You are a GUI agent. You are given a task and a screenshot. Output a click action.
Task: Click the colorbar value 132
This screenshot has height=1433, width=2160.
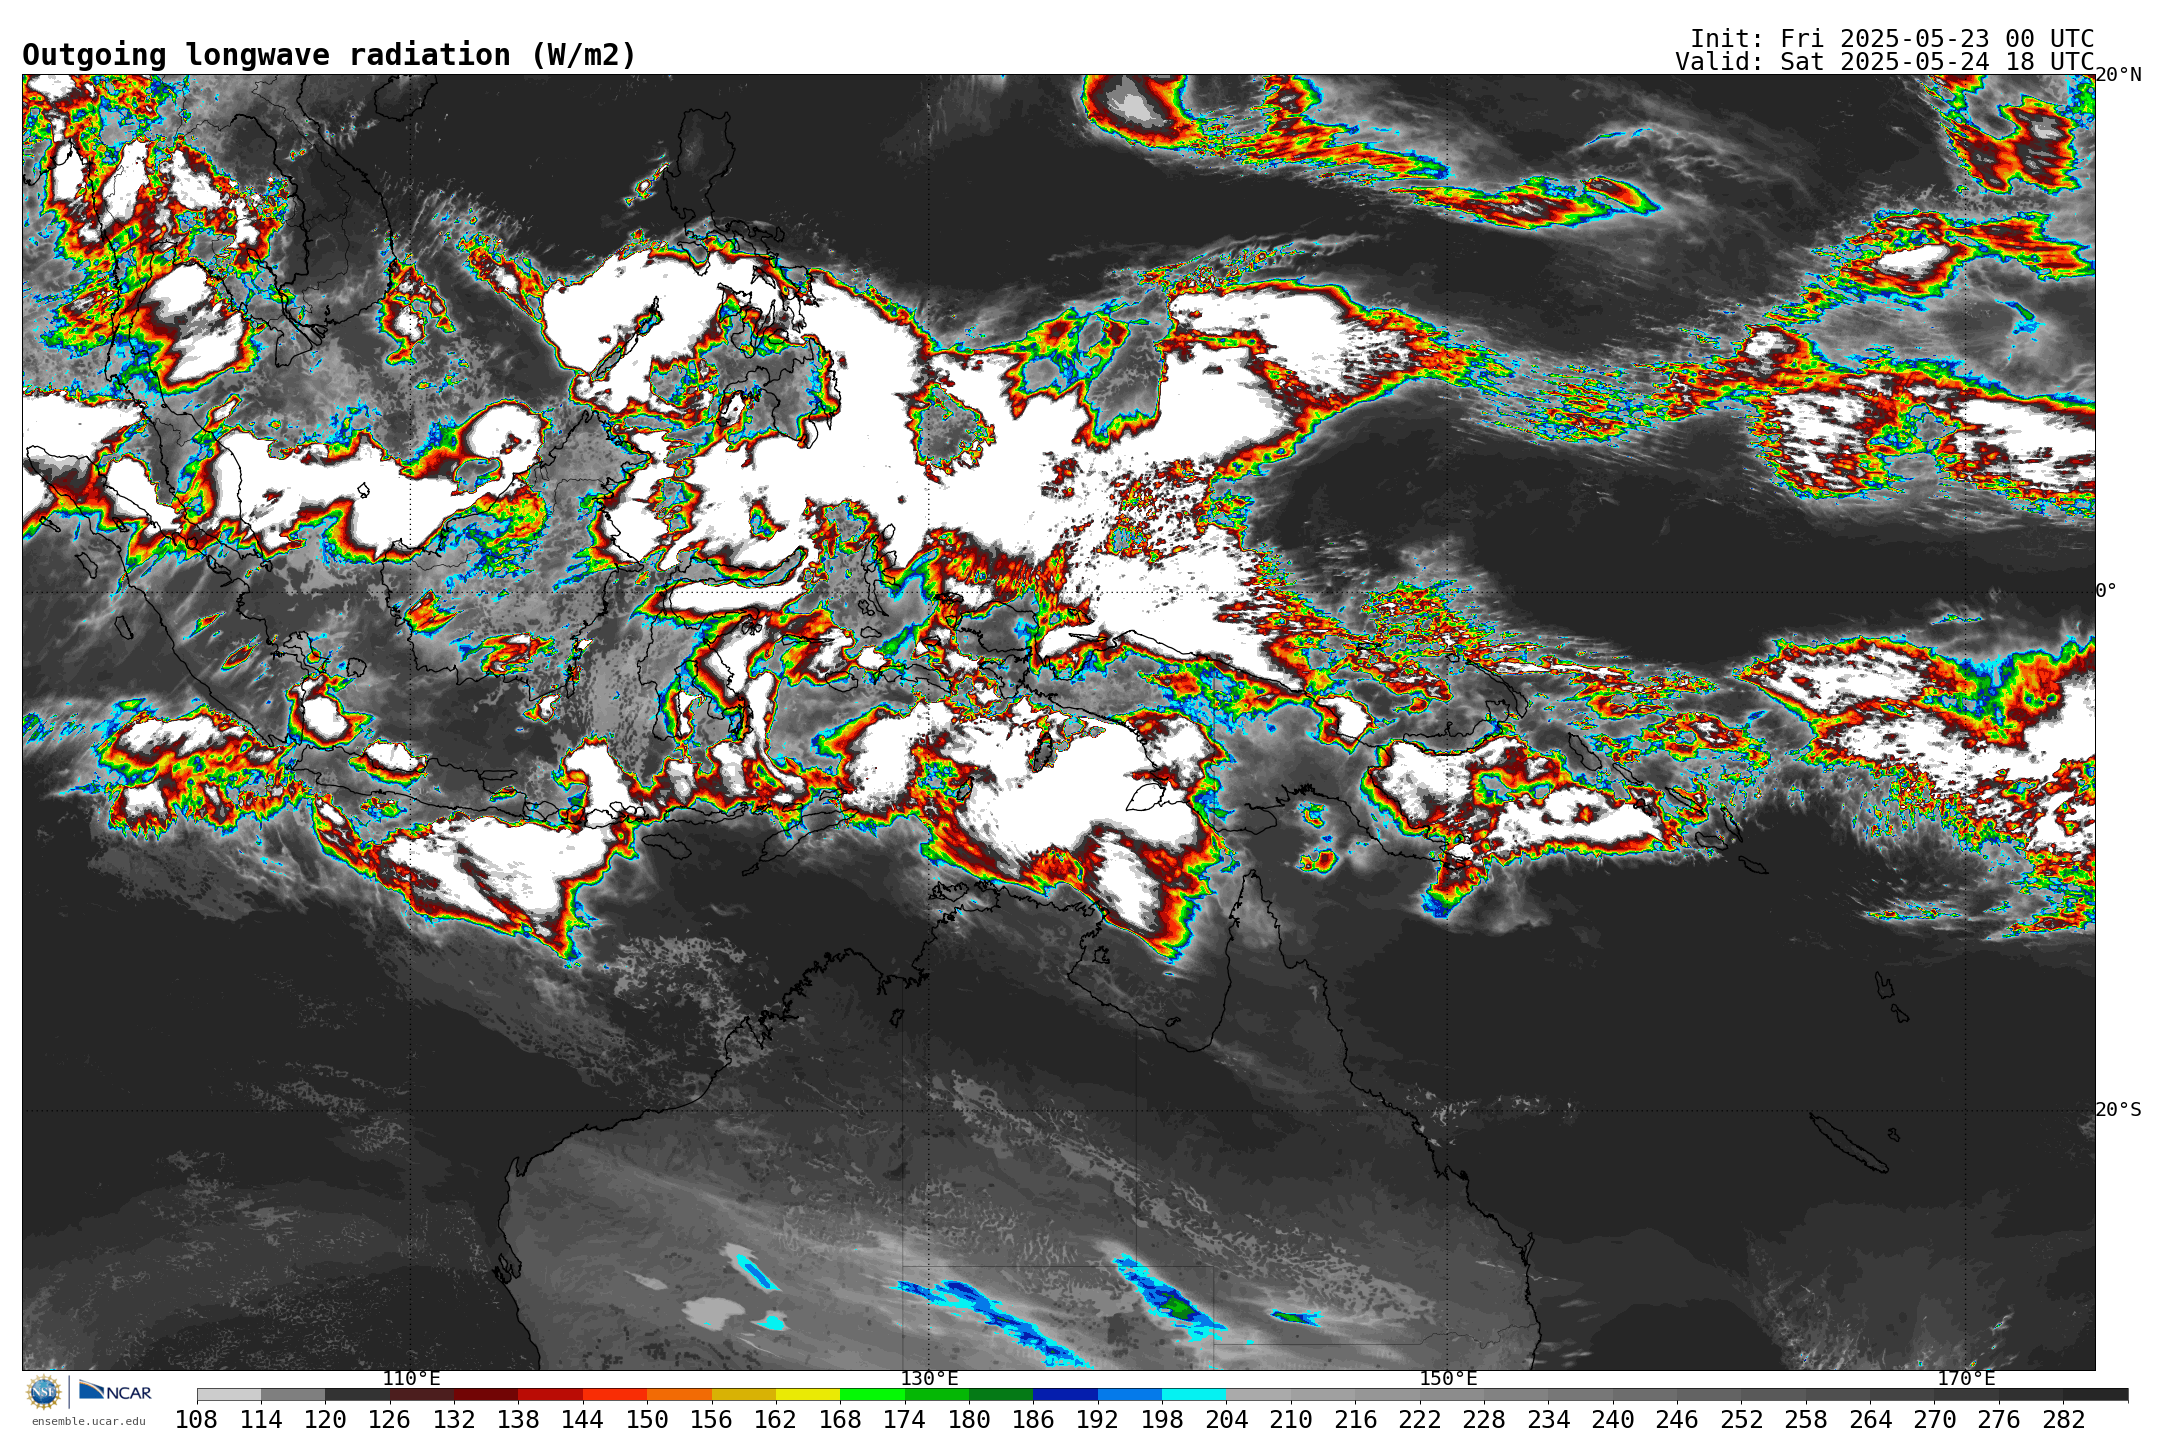(454, 1419)
